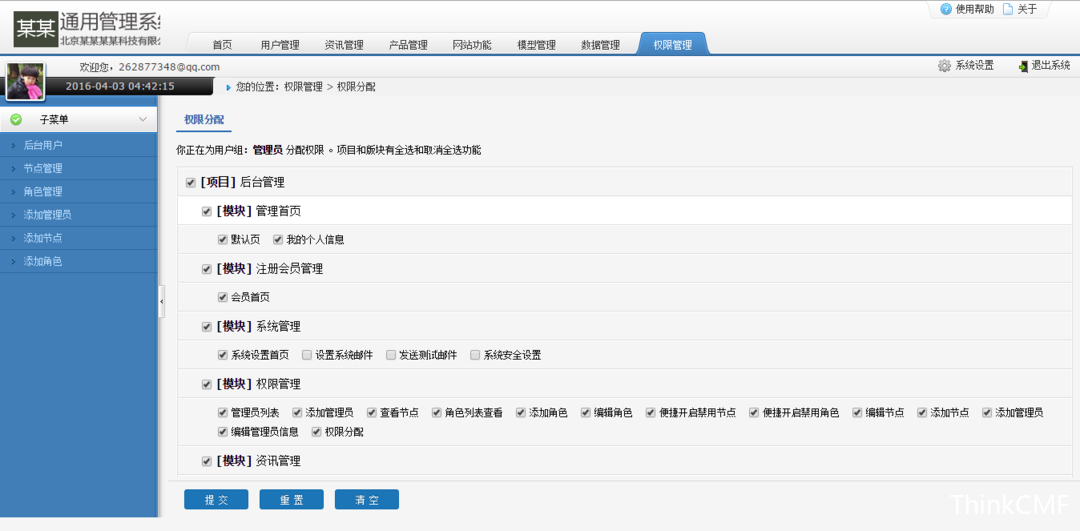Uncheck the 系统设置首页 checkbox

pos(222,355)
